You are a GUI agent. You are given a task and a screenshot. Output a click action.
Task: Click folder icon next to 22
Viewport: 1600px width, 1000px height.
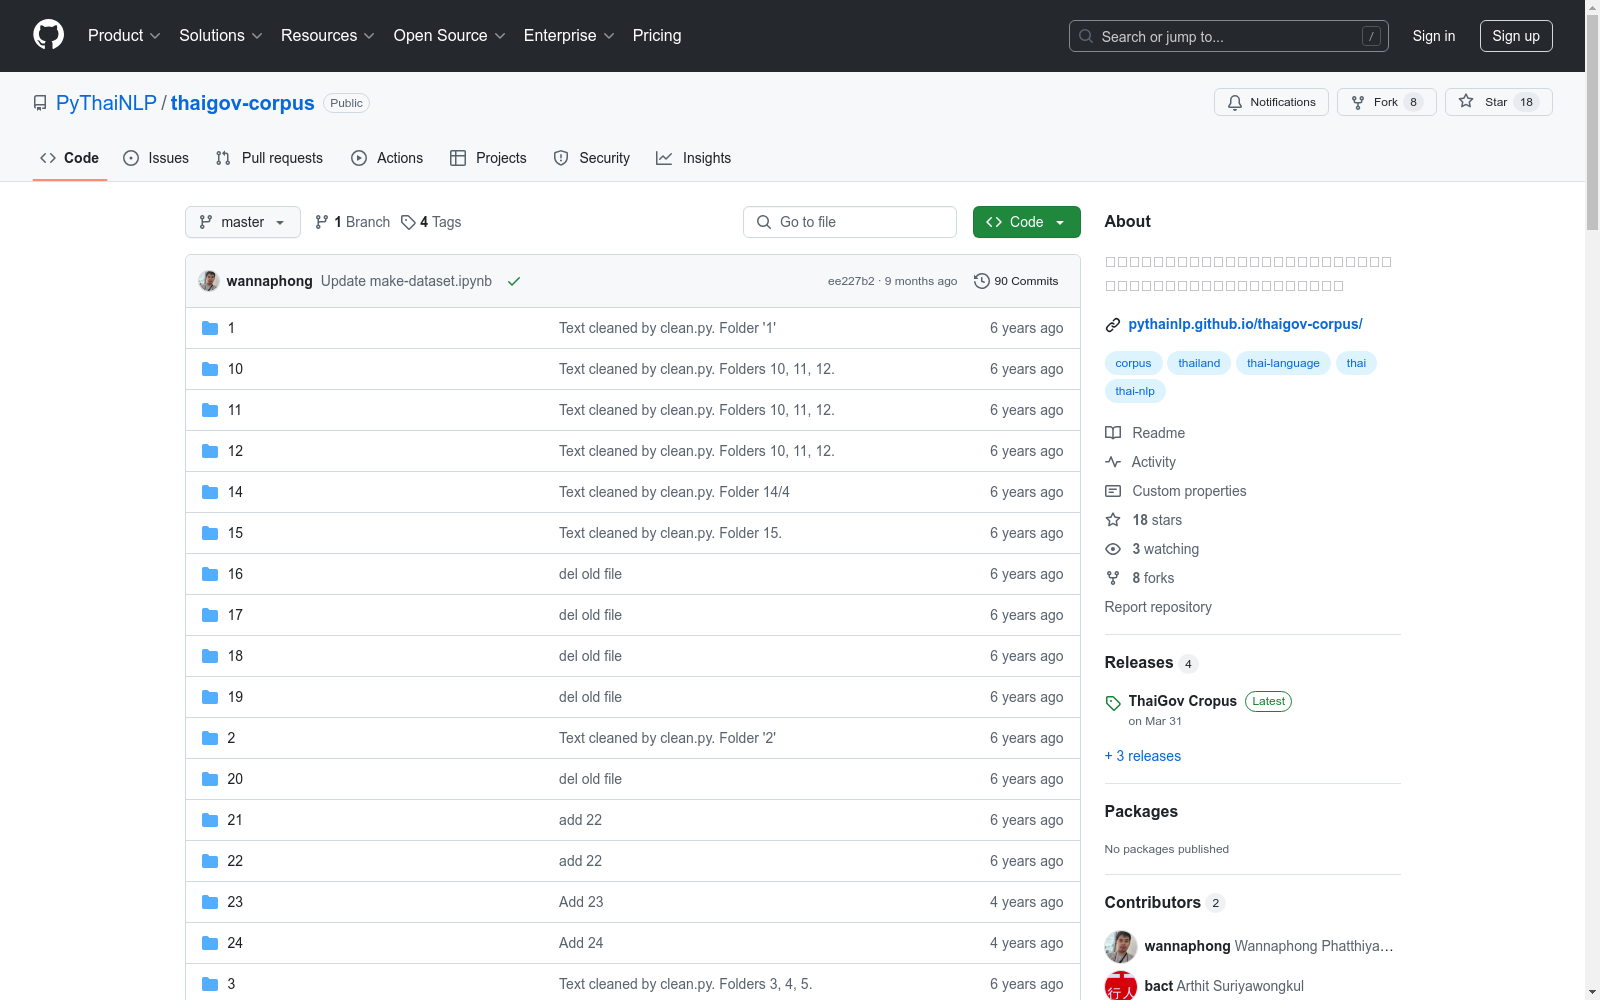tap(210, 861)
